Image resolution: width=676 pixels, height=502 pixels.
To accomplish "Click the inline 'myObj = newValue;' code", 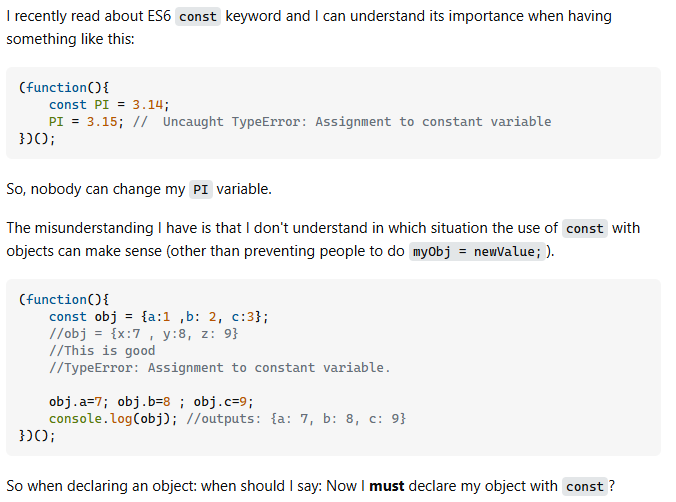I will (478, 251).
